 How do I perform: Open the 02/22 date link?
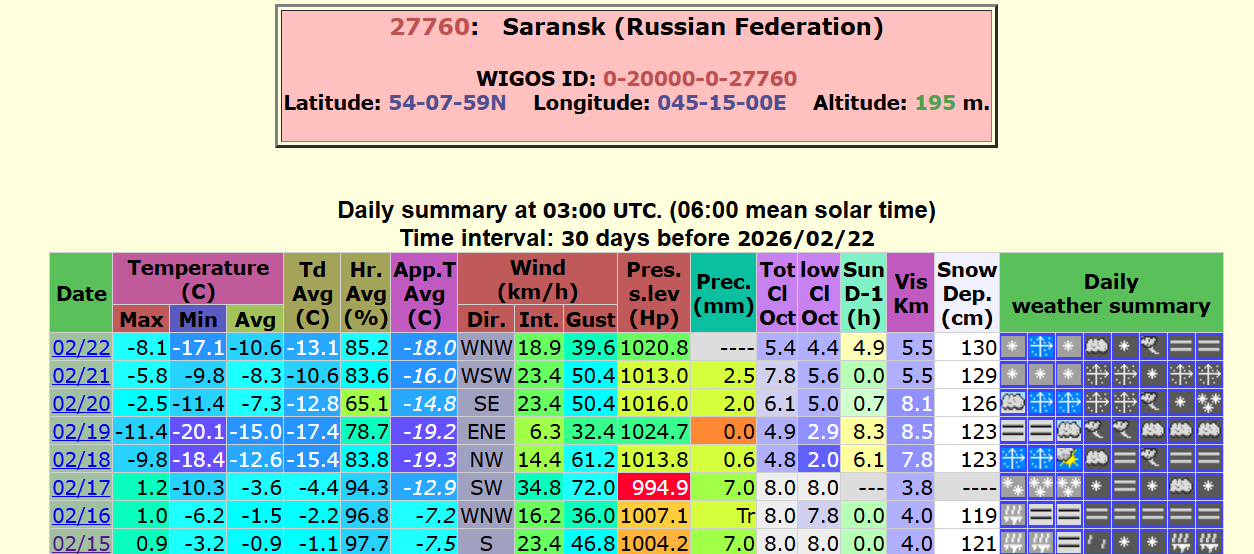click(81, 348)
